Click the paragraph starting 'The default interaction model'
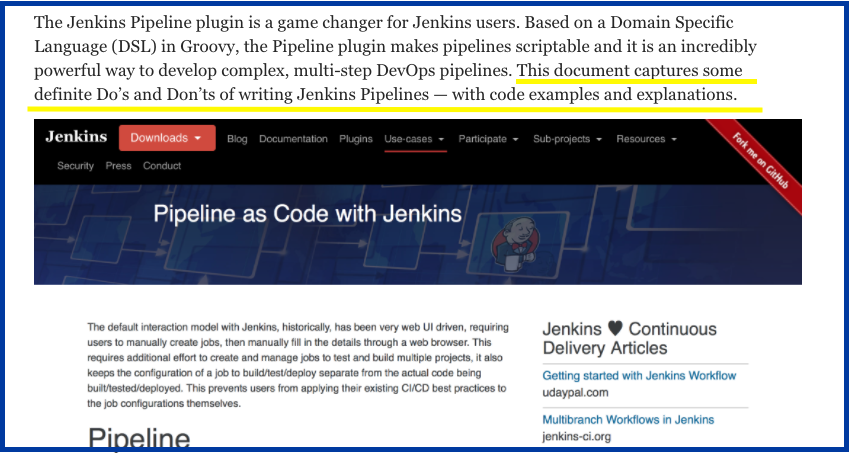This screenshot has width=850, height=453. [298, 366]
